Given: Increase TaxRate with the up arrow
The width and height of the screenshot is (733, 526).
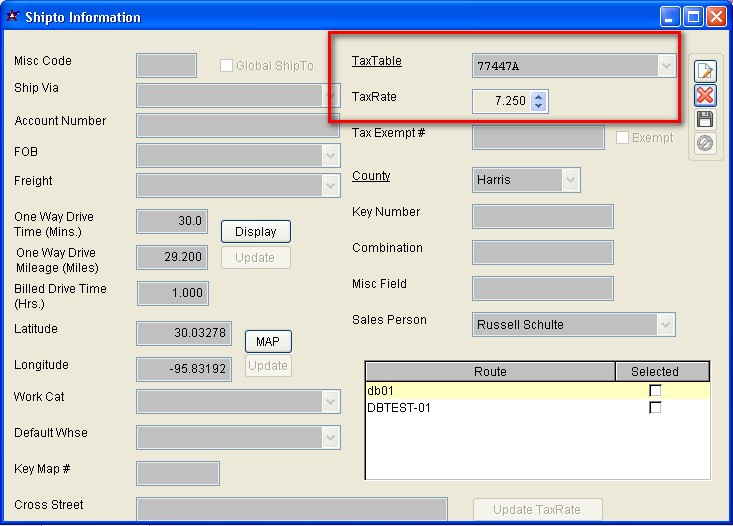Looking at the screenshot, I should pos(539,96).
